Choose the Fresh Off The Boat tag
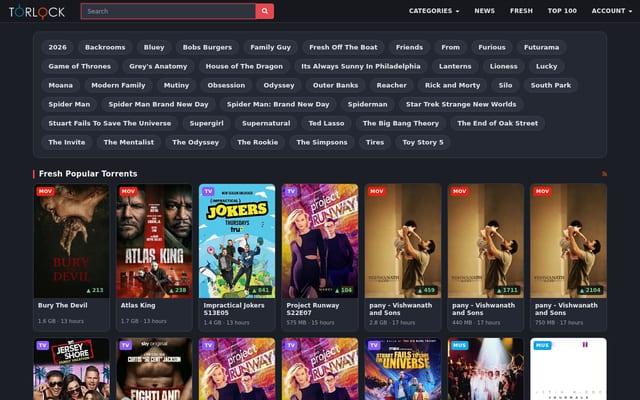Screen dimensions: 640x400 [x=343, y=47]
